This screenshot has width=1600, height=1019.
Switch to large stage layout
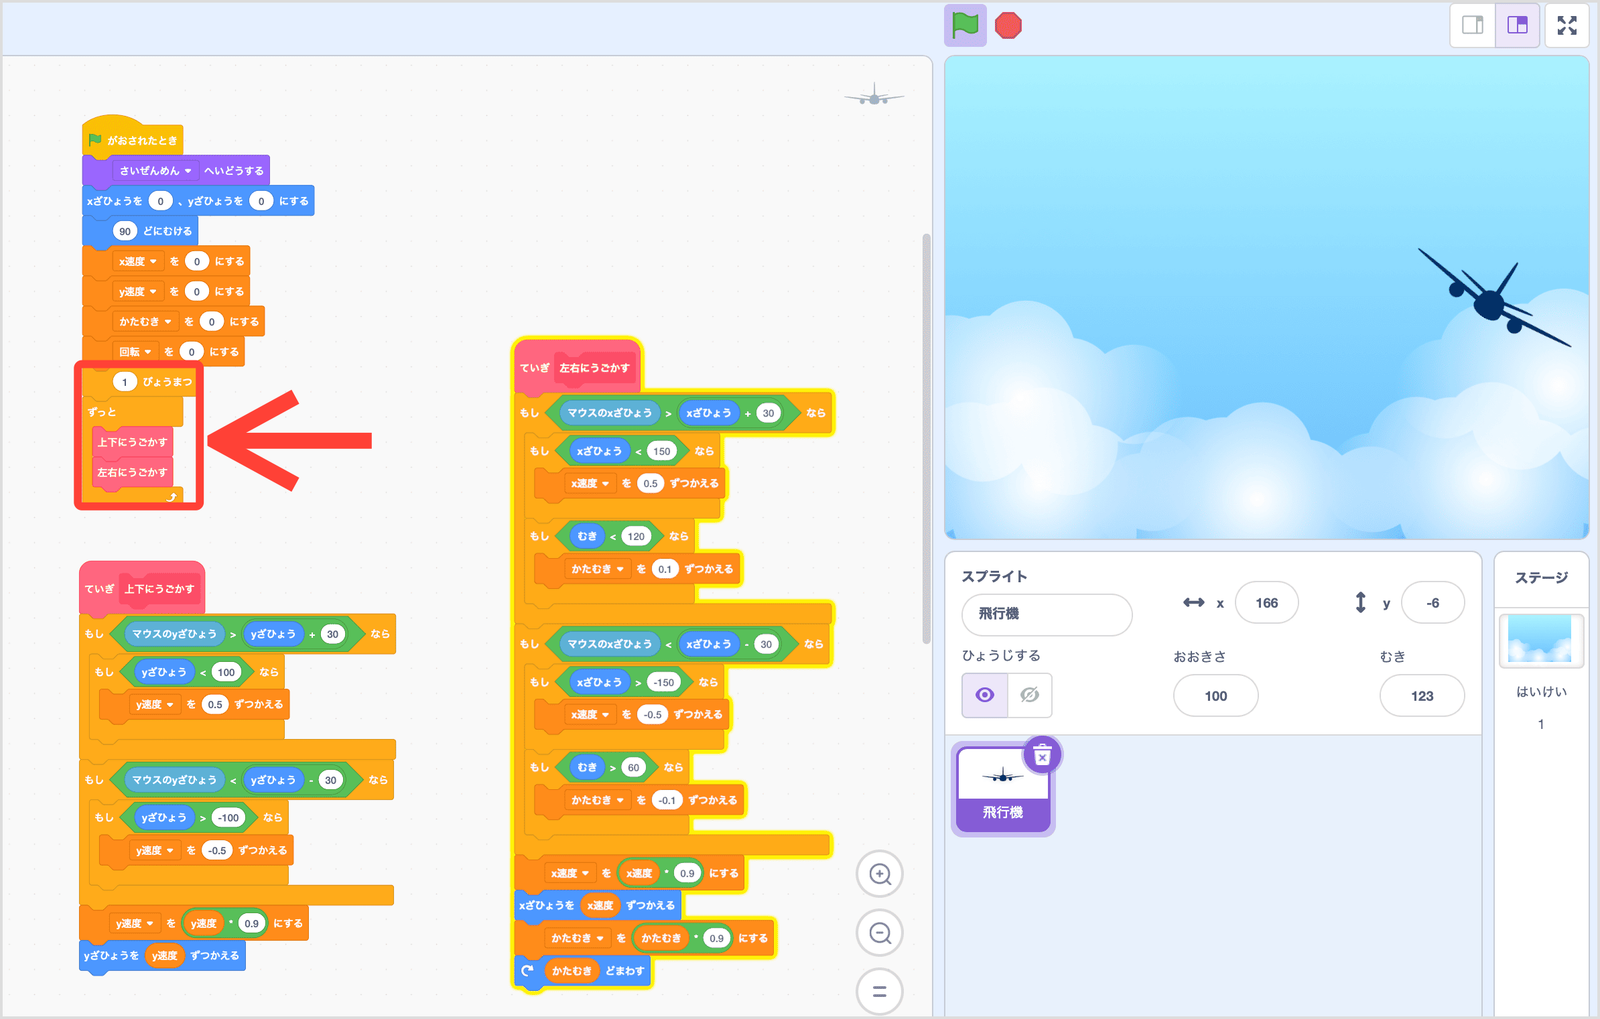pos(1517,25)
